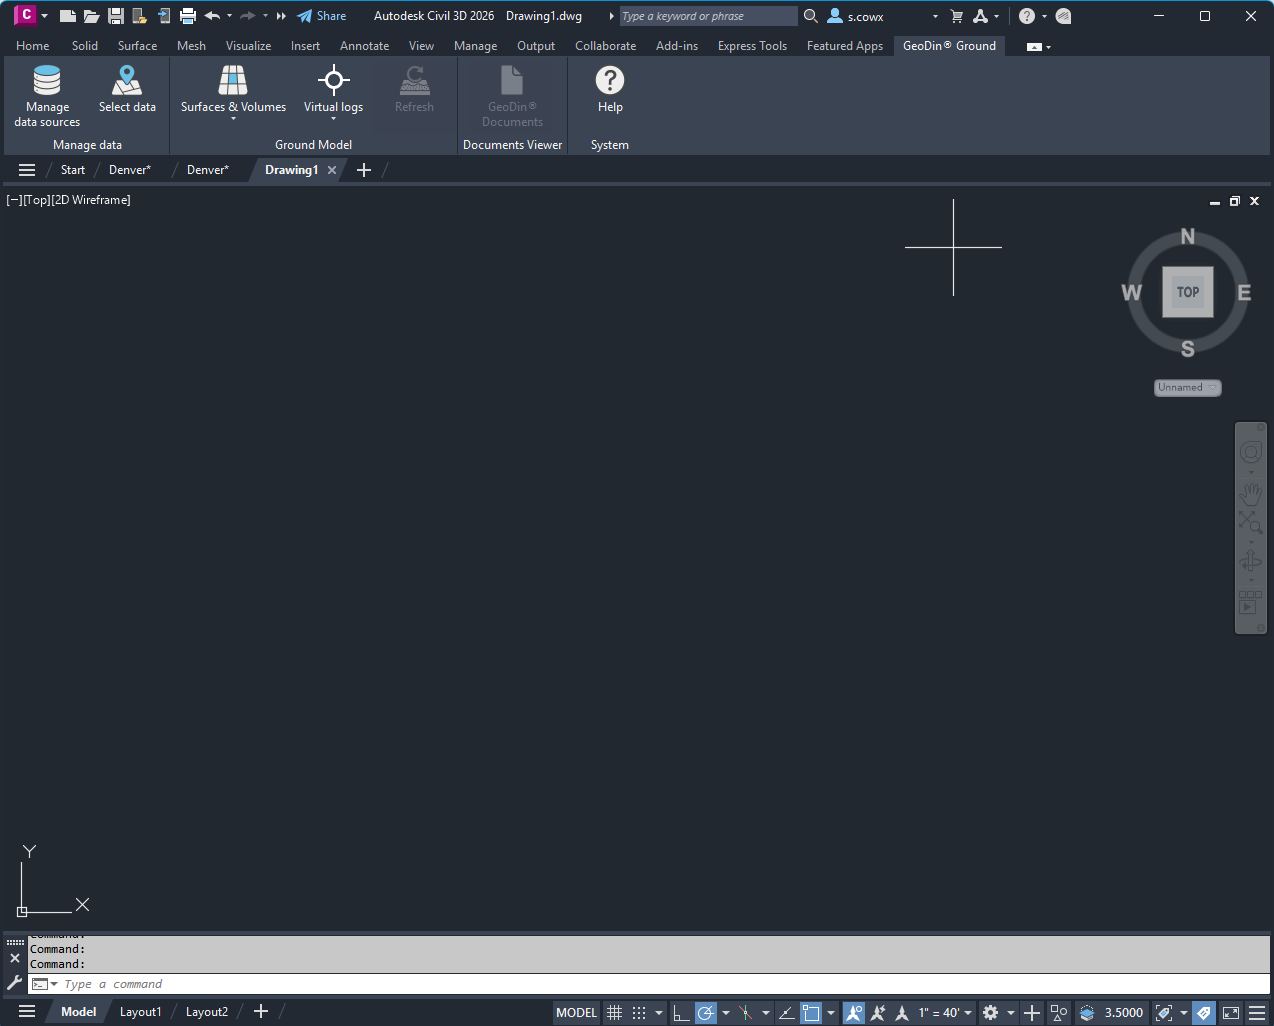Image resolution: width=1274 pixels, height=1026 pixels.
Task: Toggle drawing grid display in status bar
Action: 614,1013
